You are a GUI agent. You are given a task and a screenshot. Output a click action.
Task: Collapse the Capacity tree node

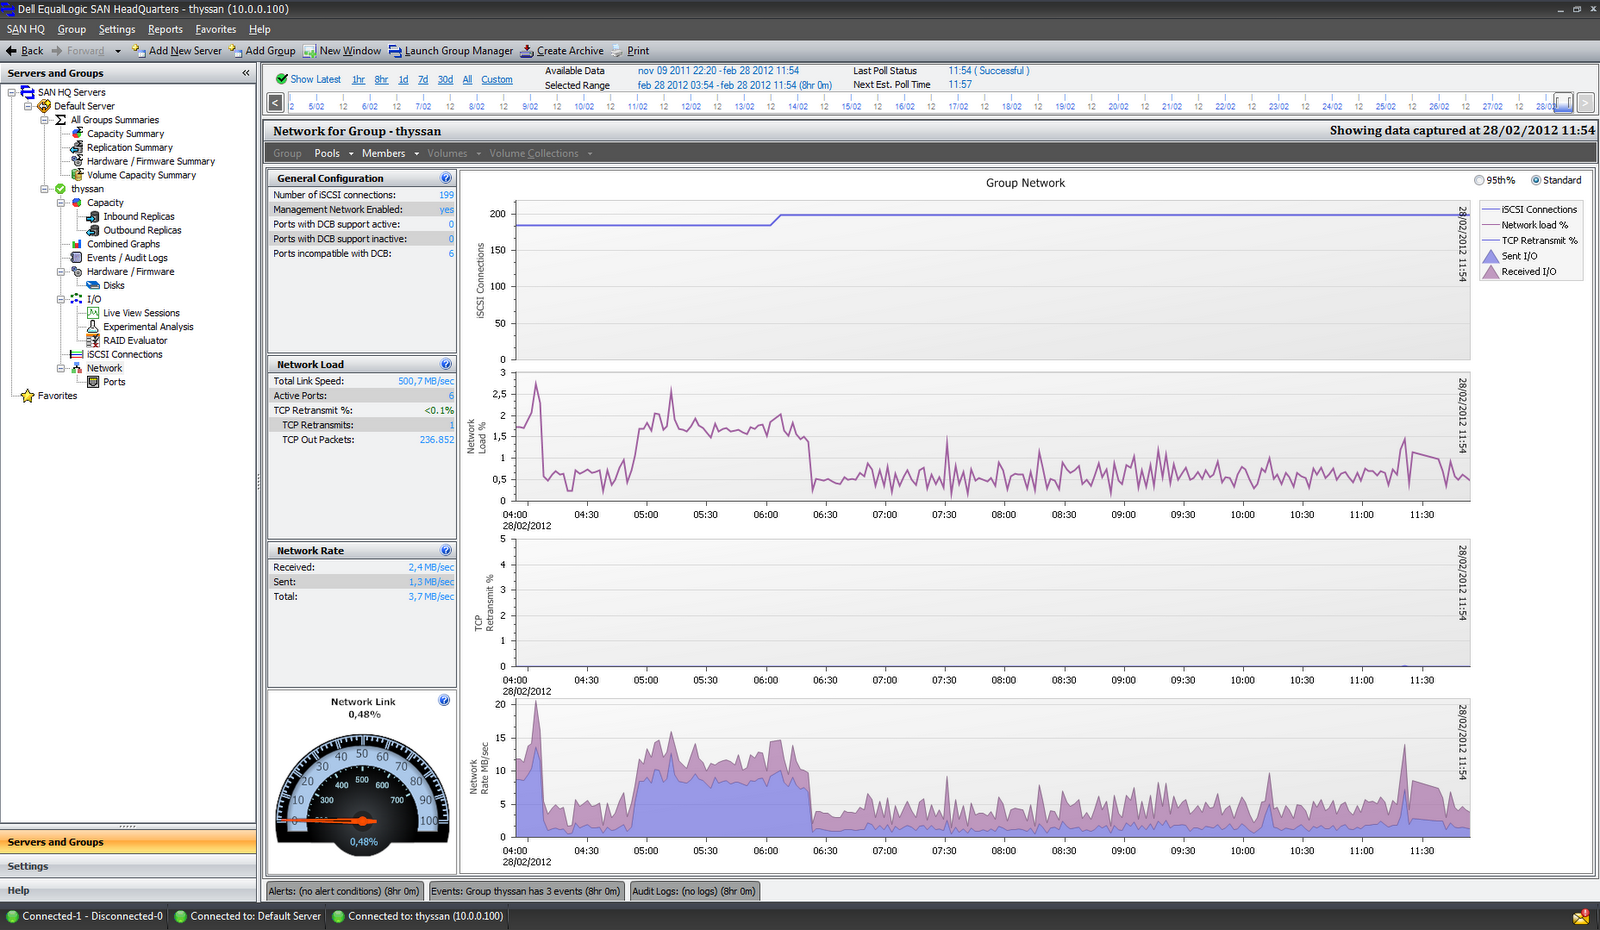(x=60, y=203)
